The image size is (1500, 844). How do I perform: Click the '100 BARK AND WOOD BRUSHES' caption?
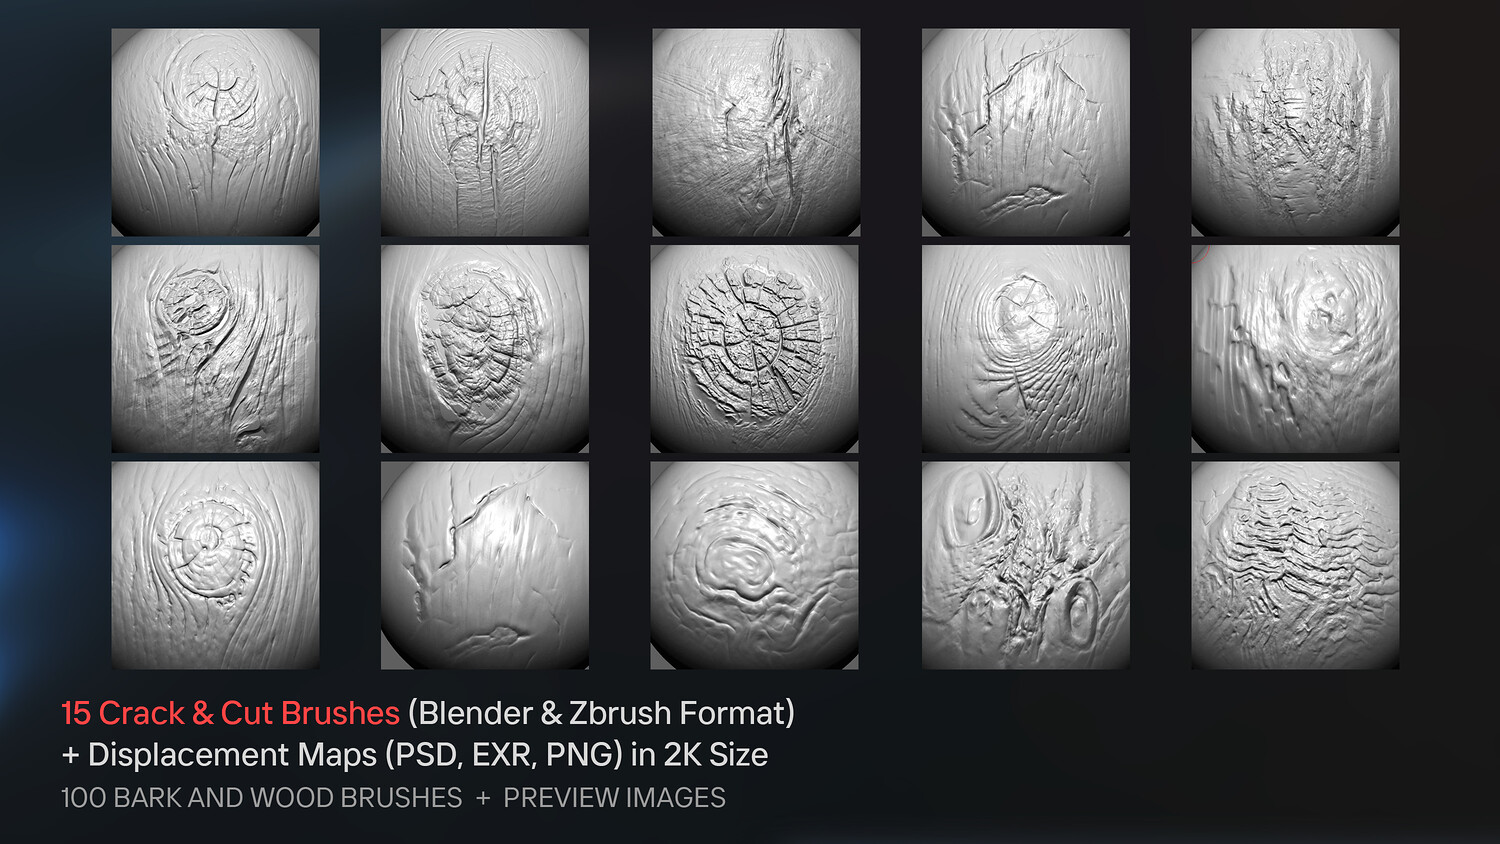point(262,798)
